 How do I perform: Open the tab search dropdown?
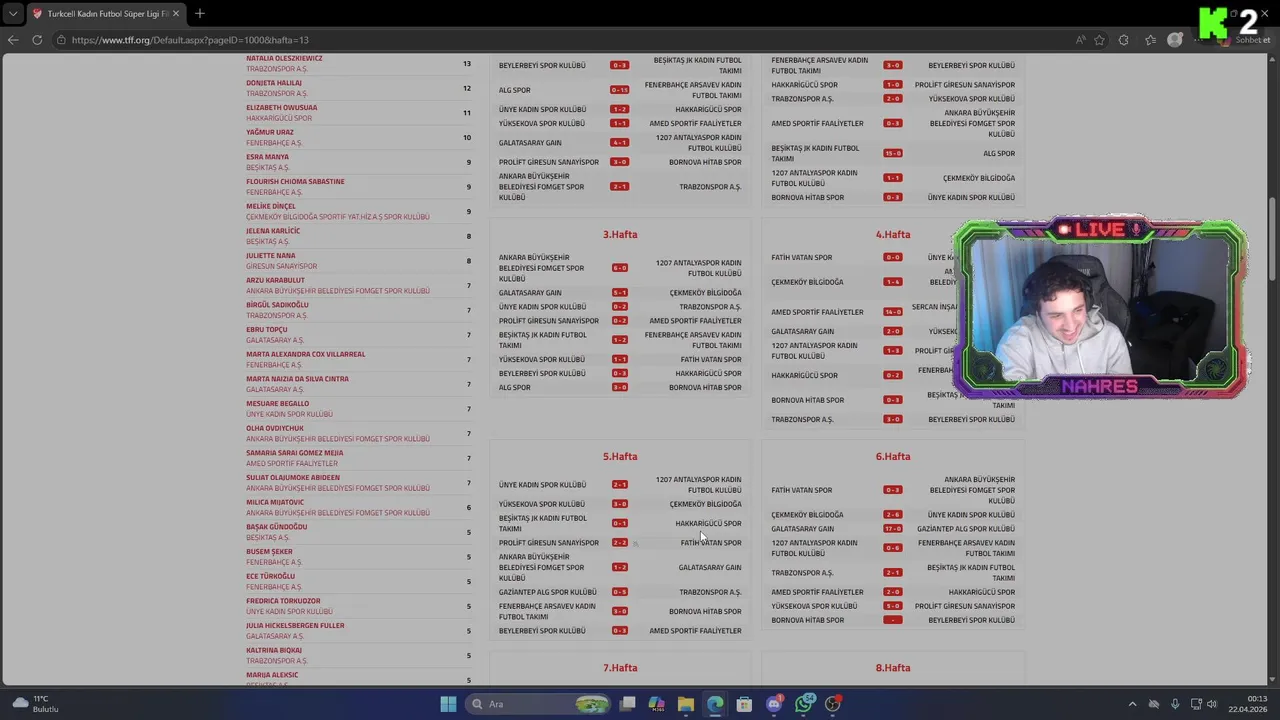[12, 13]
